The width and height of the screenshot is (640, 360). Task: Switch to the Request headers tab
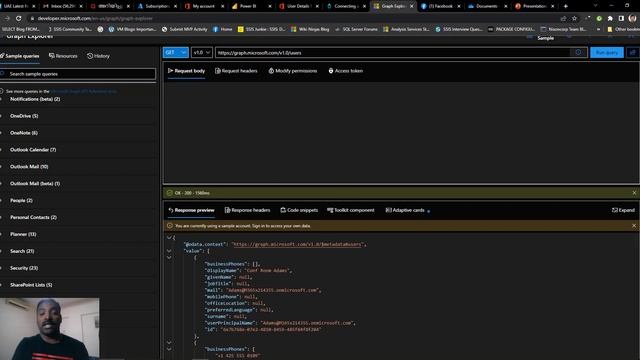point(236,71)
